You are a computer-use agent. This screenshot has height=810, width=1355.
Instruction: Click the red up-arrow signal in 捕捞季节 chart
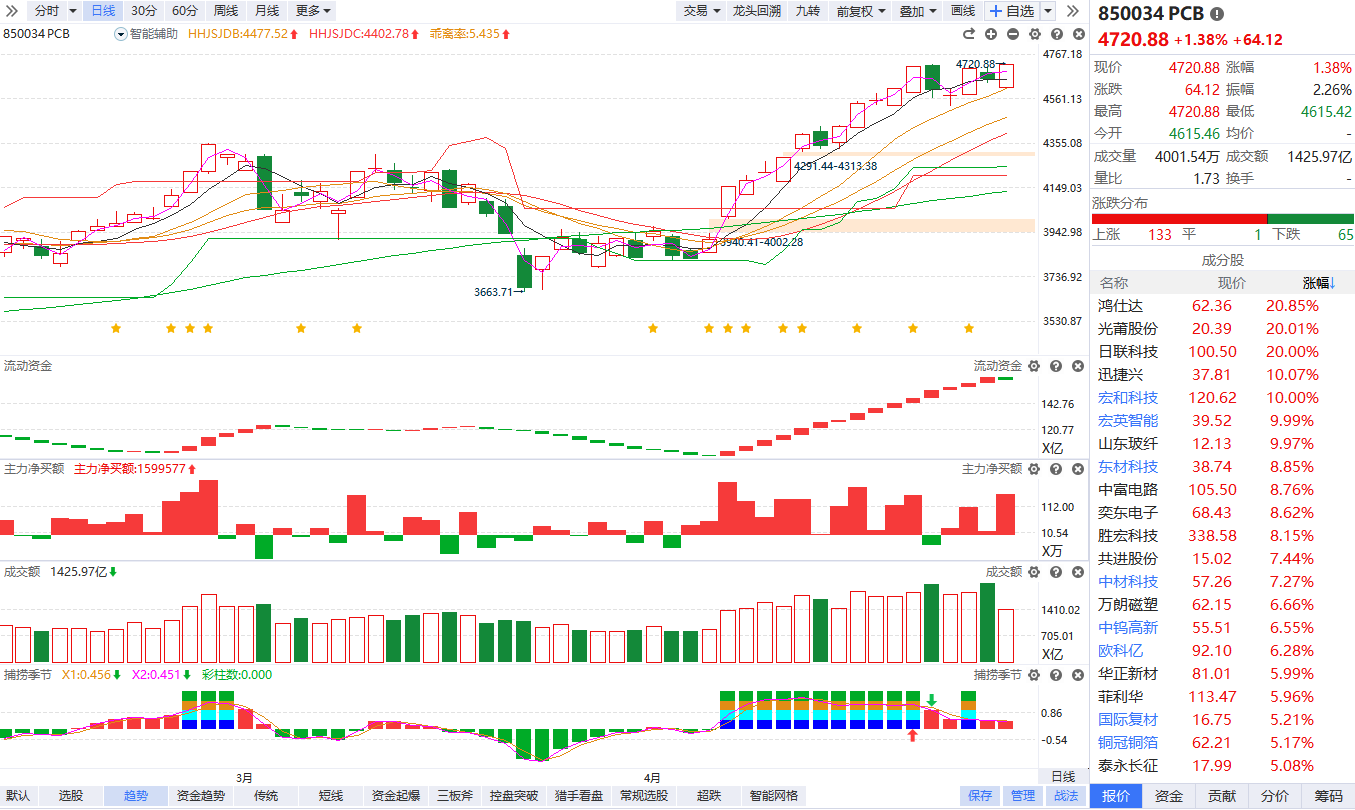(x=912, y=736)
